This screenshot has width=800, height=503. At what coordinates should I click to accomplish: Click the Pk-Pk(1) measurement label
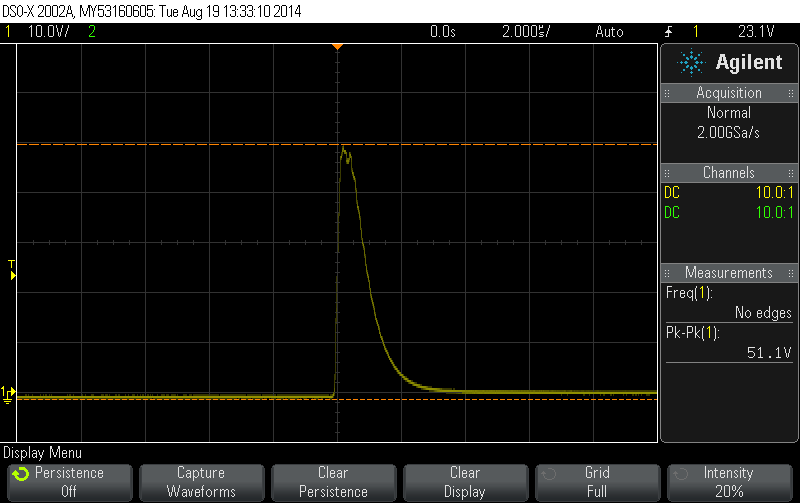692,333
